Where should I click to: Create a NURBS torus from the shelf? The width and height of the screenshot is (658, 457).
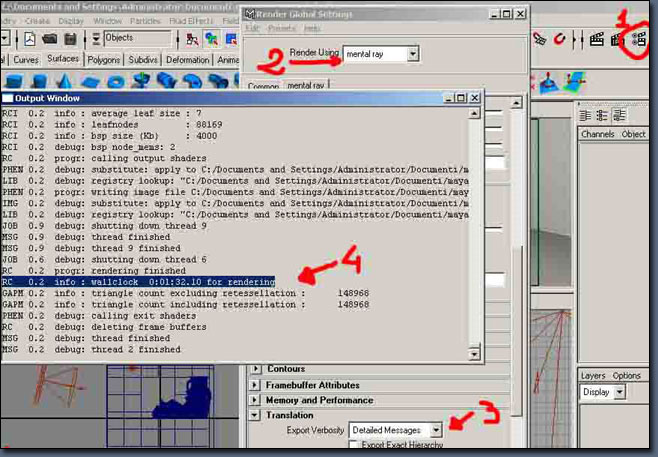[116, 81]
